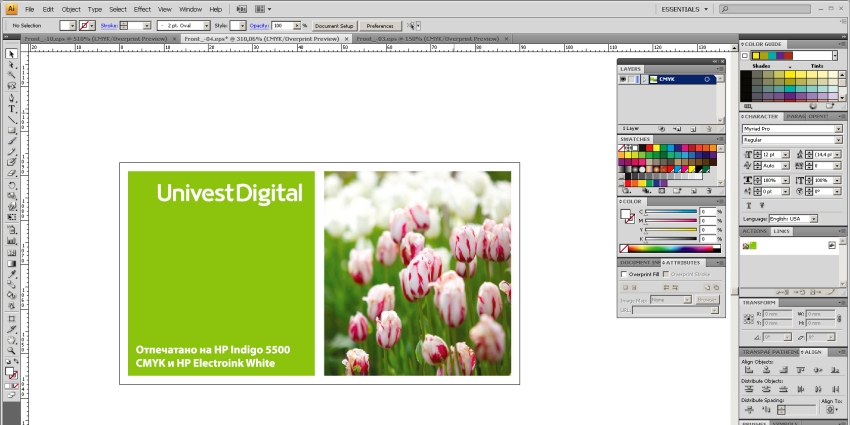This screenshot has height=425, width=850.
Task: Click the red swatch in Swatches first row
Action: 649,148
